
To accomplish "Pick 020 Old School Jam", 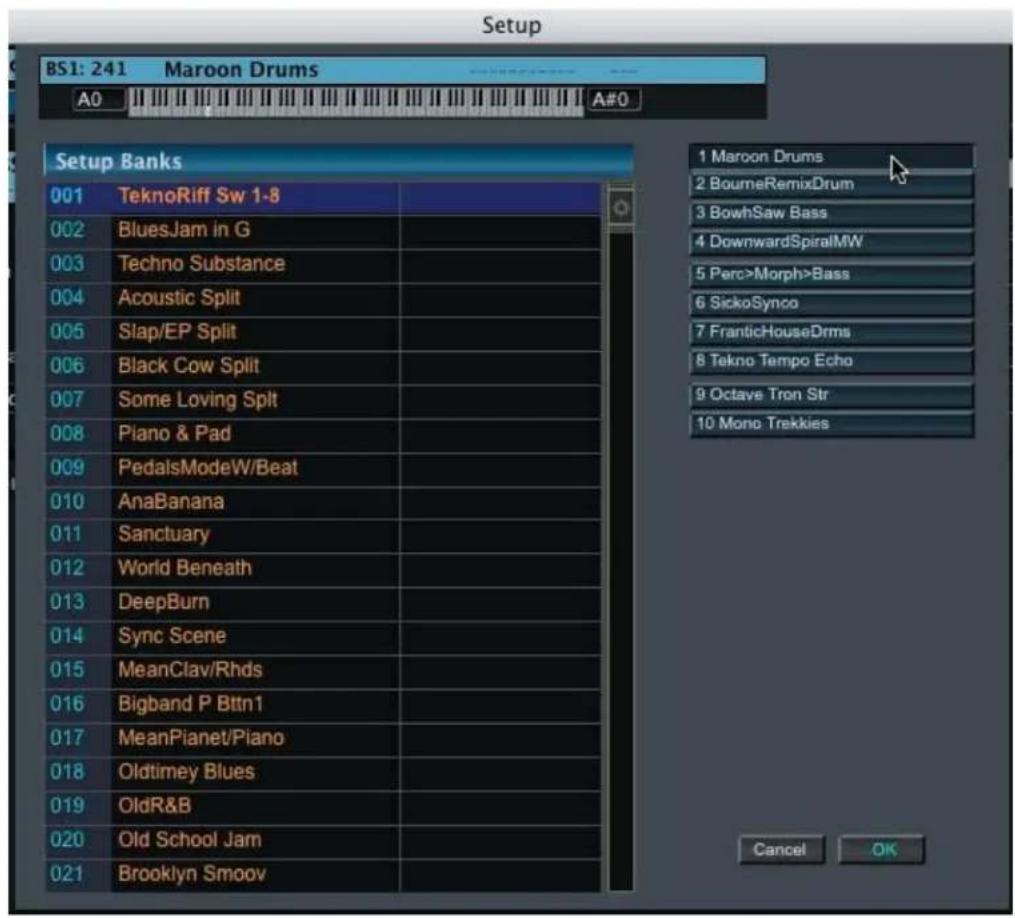I will 322,841.
